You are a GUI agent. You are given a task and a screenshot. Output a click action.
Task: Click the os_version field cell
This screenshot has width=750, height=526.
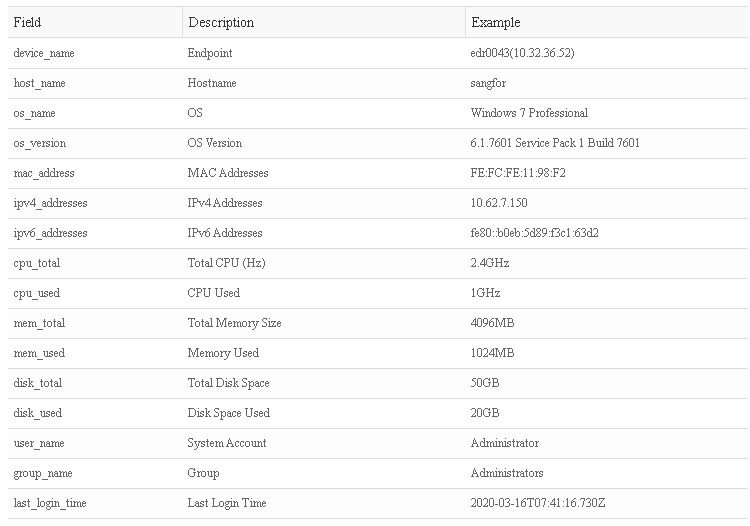pyautogui.click(x=40, y=143)
